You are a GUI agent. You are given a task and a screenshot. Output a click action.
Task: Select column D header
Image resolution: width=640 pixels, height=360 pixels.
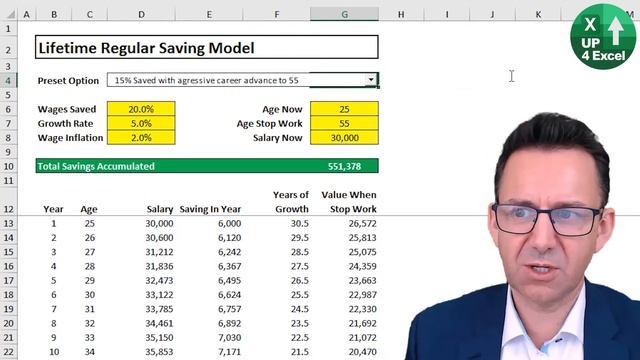point(141,15)
